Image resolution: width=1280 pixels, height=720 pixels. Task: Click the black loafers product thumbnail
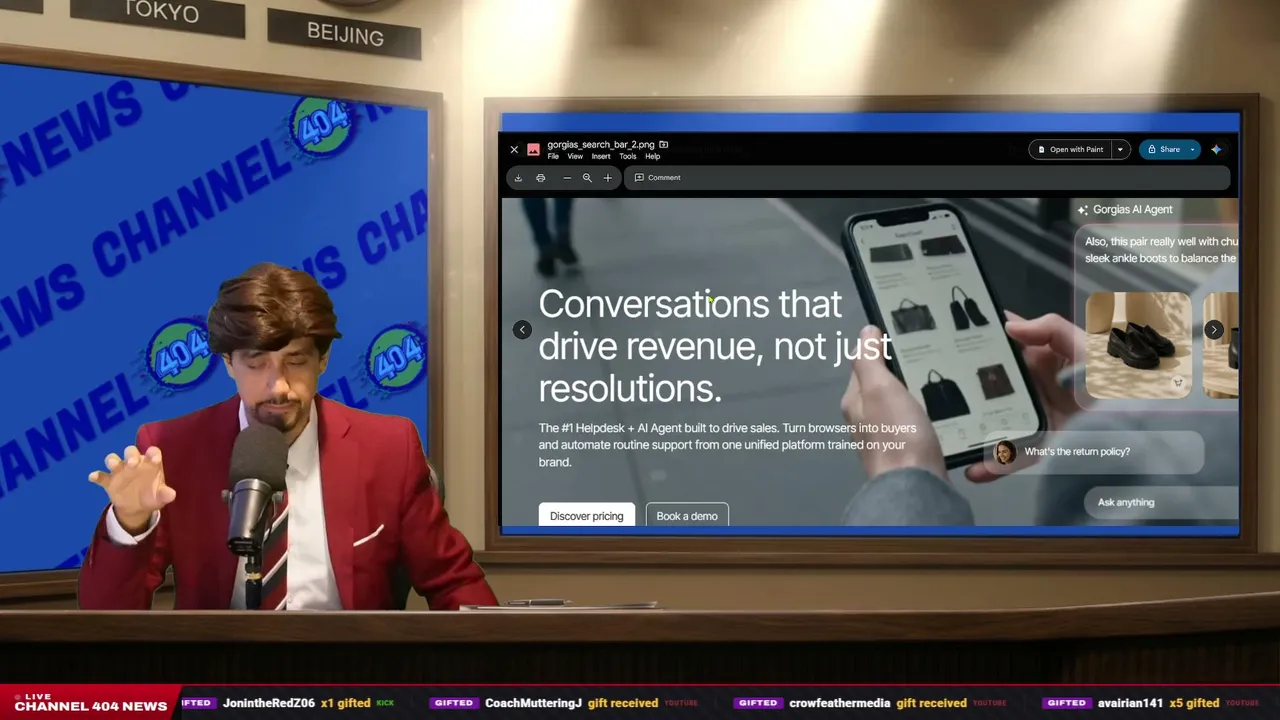point(1138,345)
